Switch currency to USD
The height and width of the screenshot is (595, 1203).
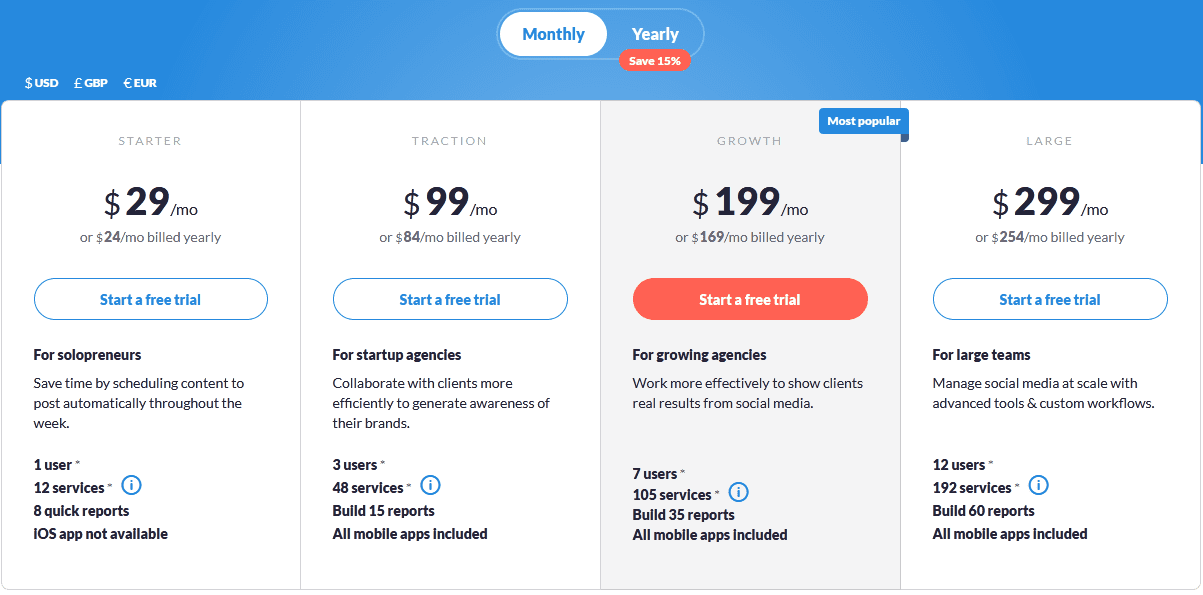[41, 83]
